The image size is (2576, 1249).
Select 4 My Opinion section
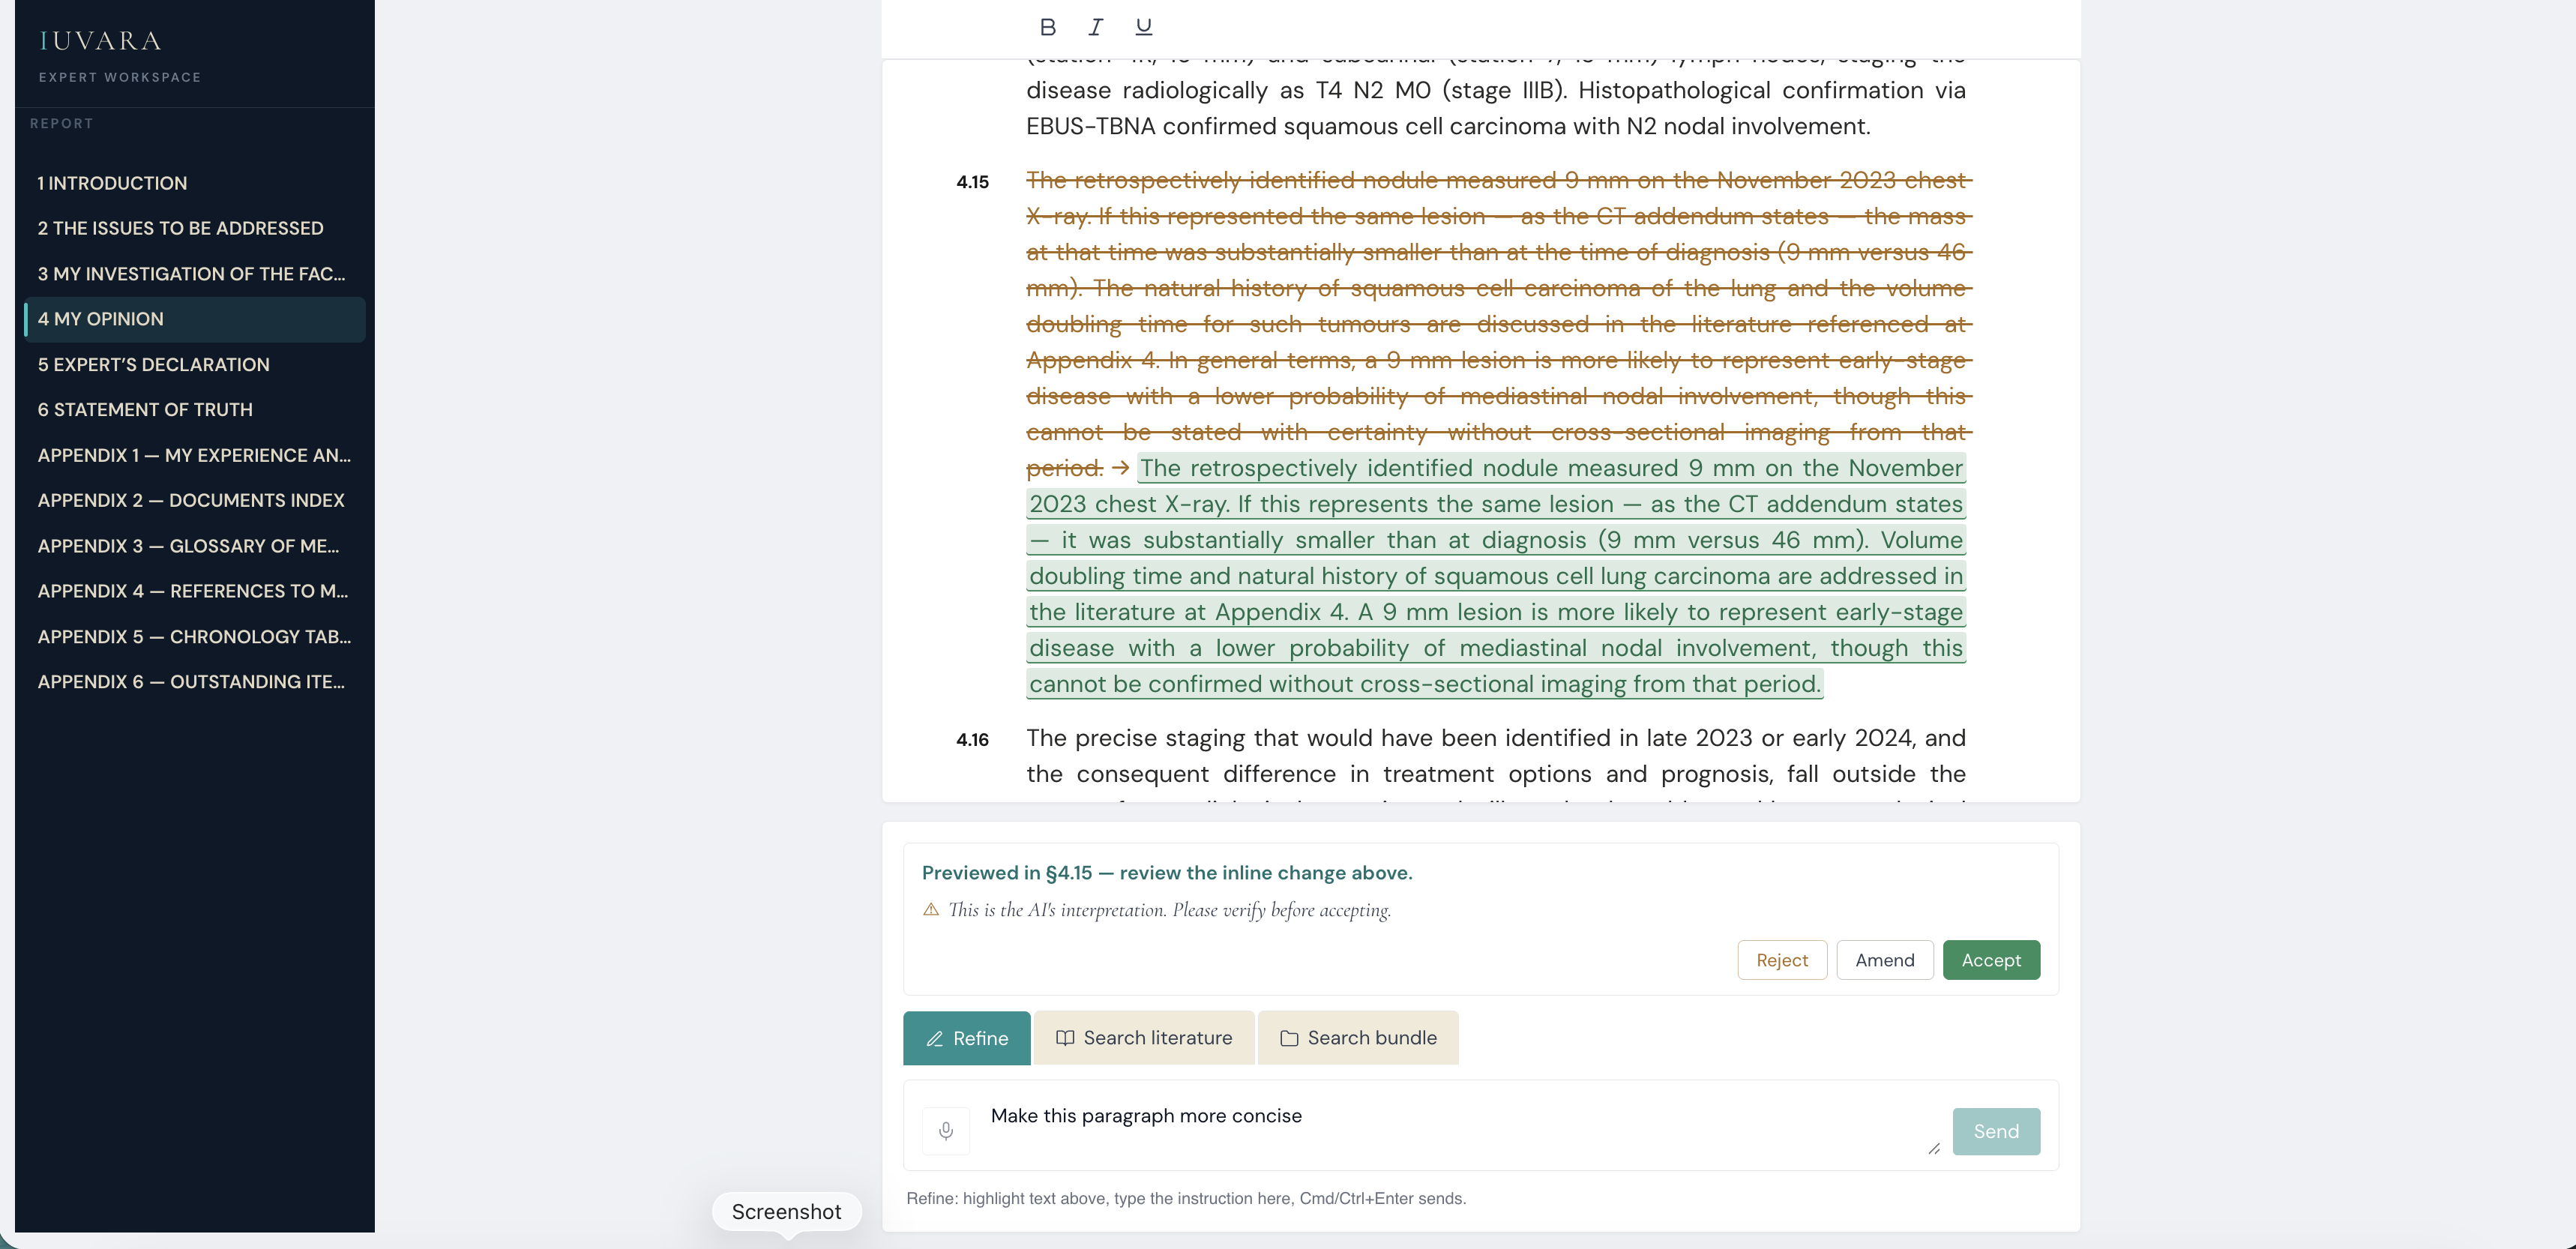click(195, 319)
